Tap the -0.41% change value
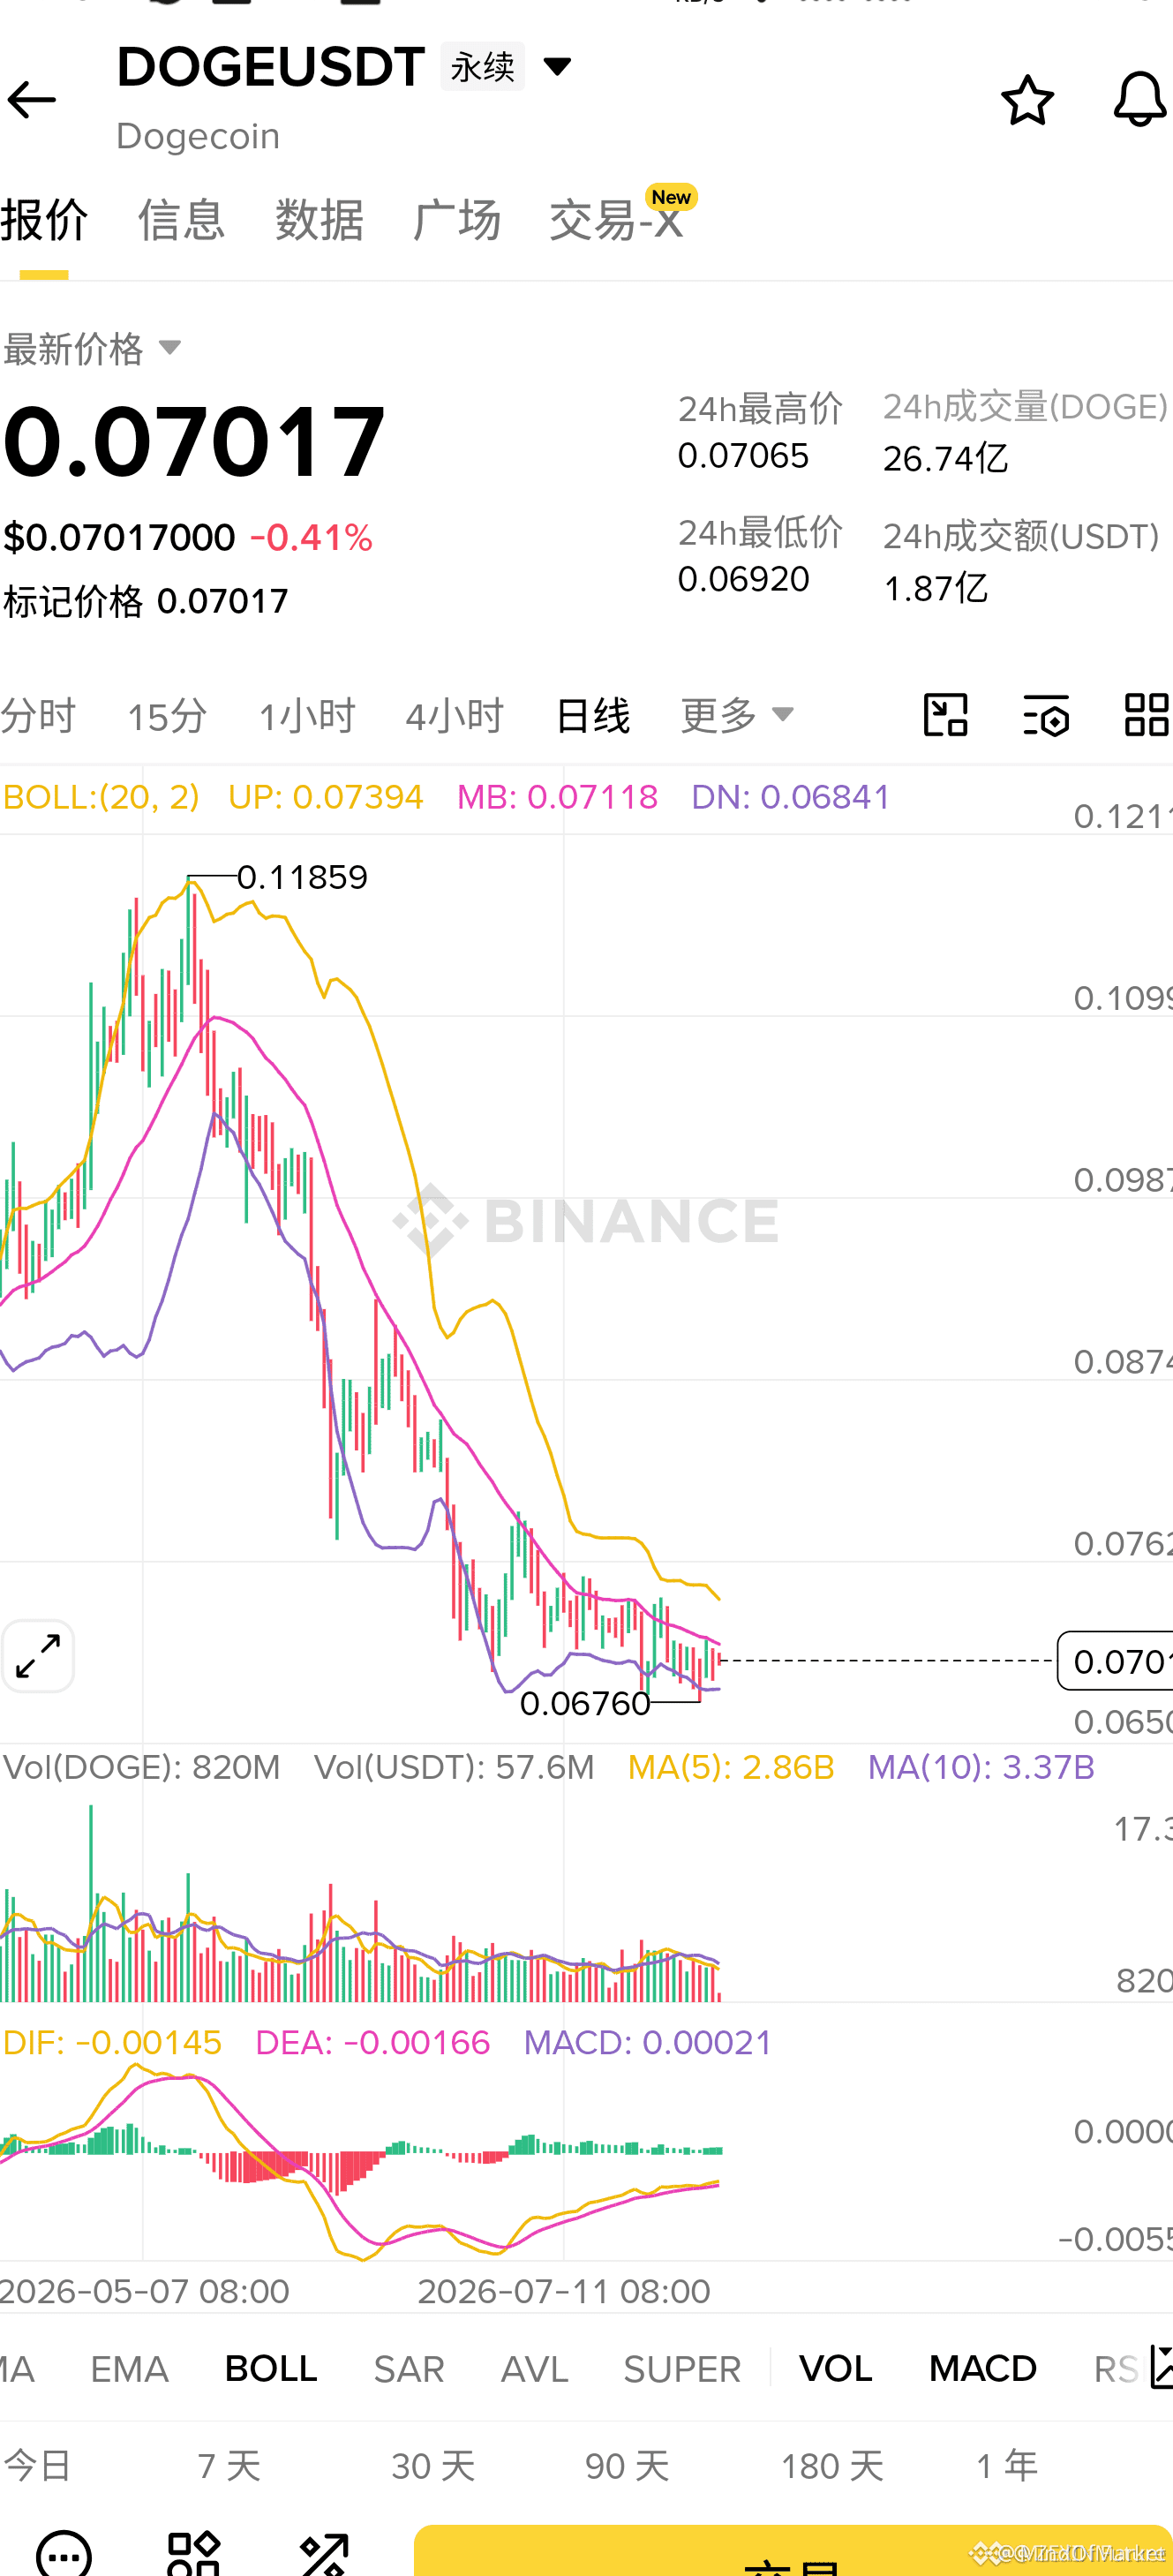Image resolution: width=1173 pixels, height=2576 pixels. [x=311, y=538]
